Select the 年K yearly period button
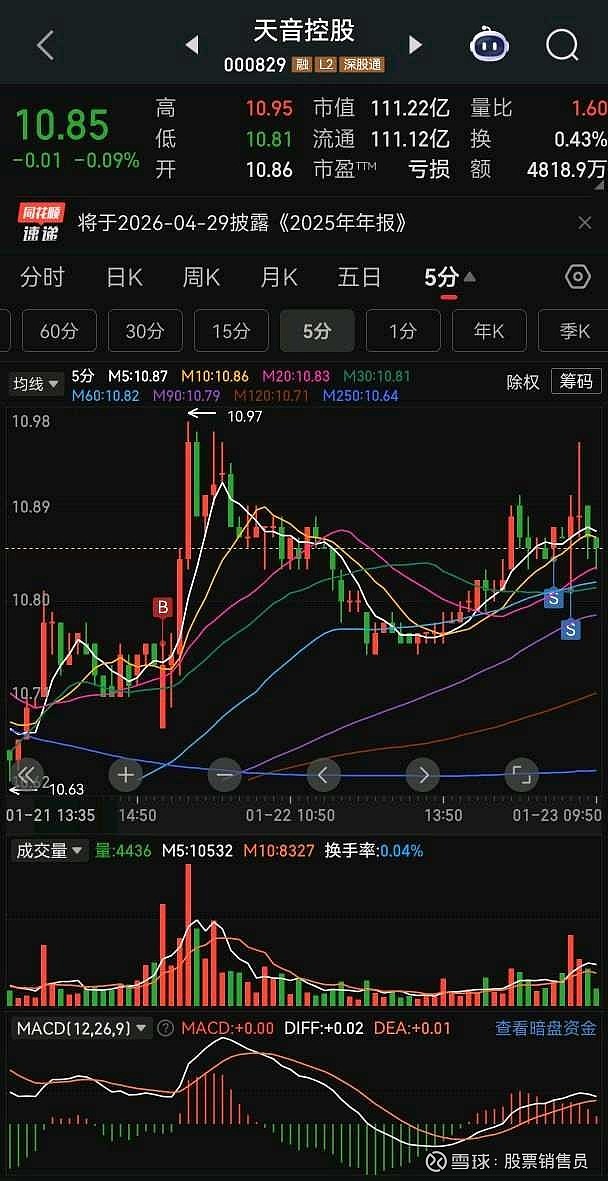 coord(489,331)
